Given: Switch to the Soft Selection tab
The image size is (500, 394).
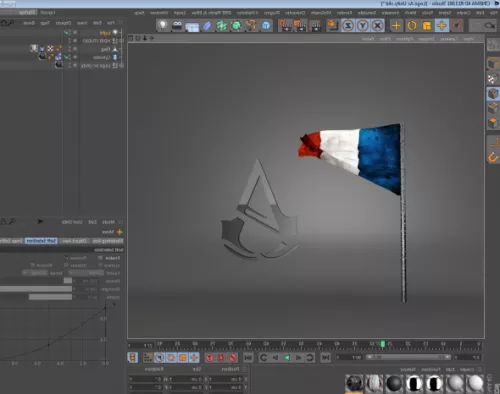Looking at the screenshot, I should point(41,241).
